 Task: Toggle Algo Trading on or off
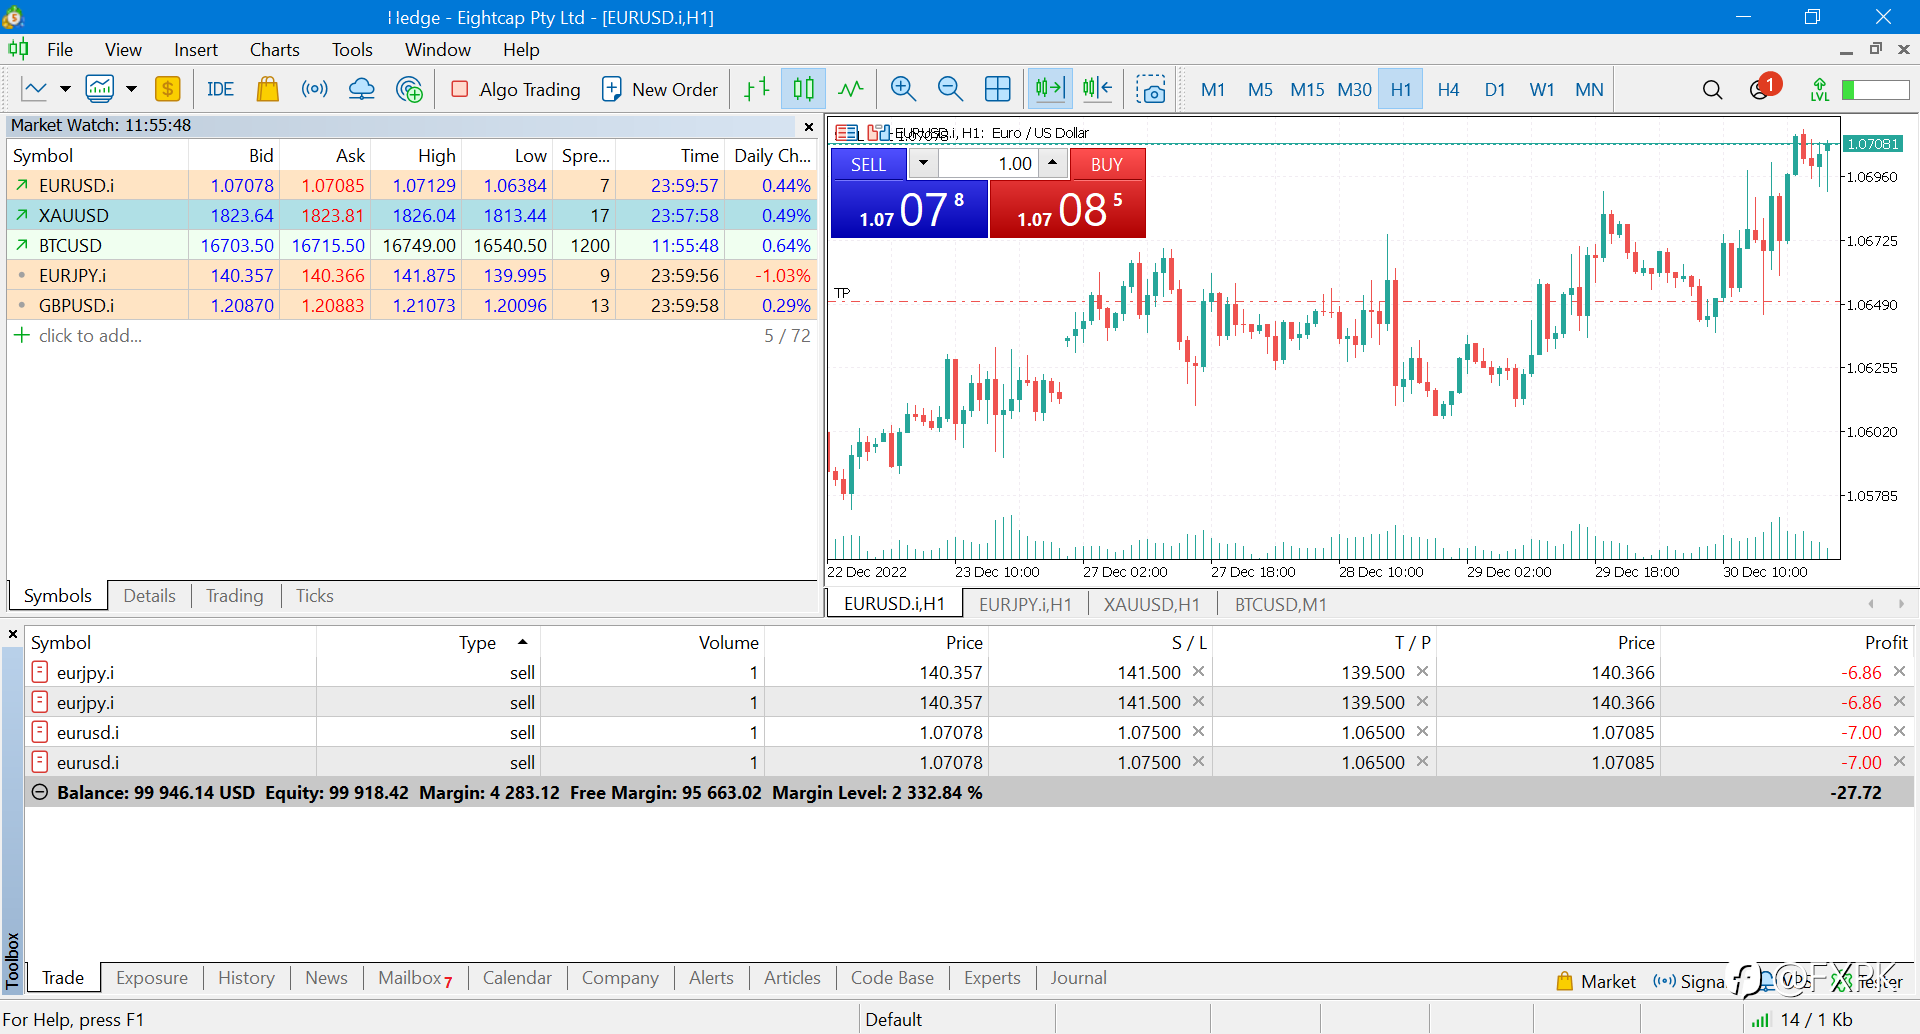click(x=516, y=89)
